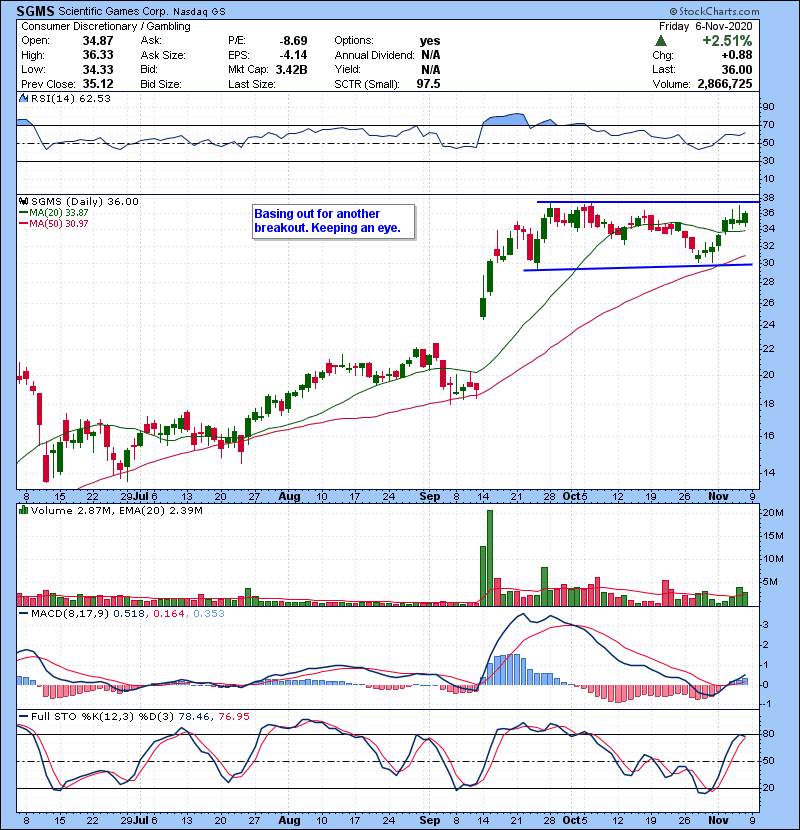Click the SGMS (Daily) candlestick legend icon

(23, 201)
